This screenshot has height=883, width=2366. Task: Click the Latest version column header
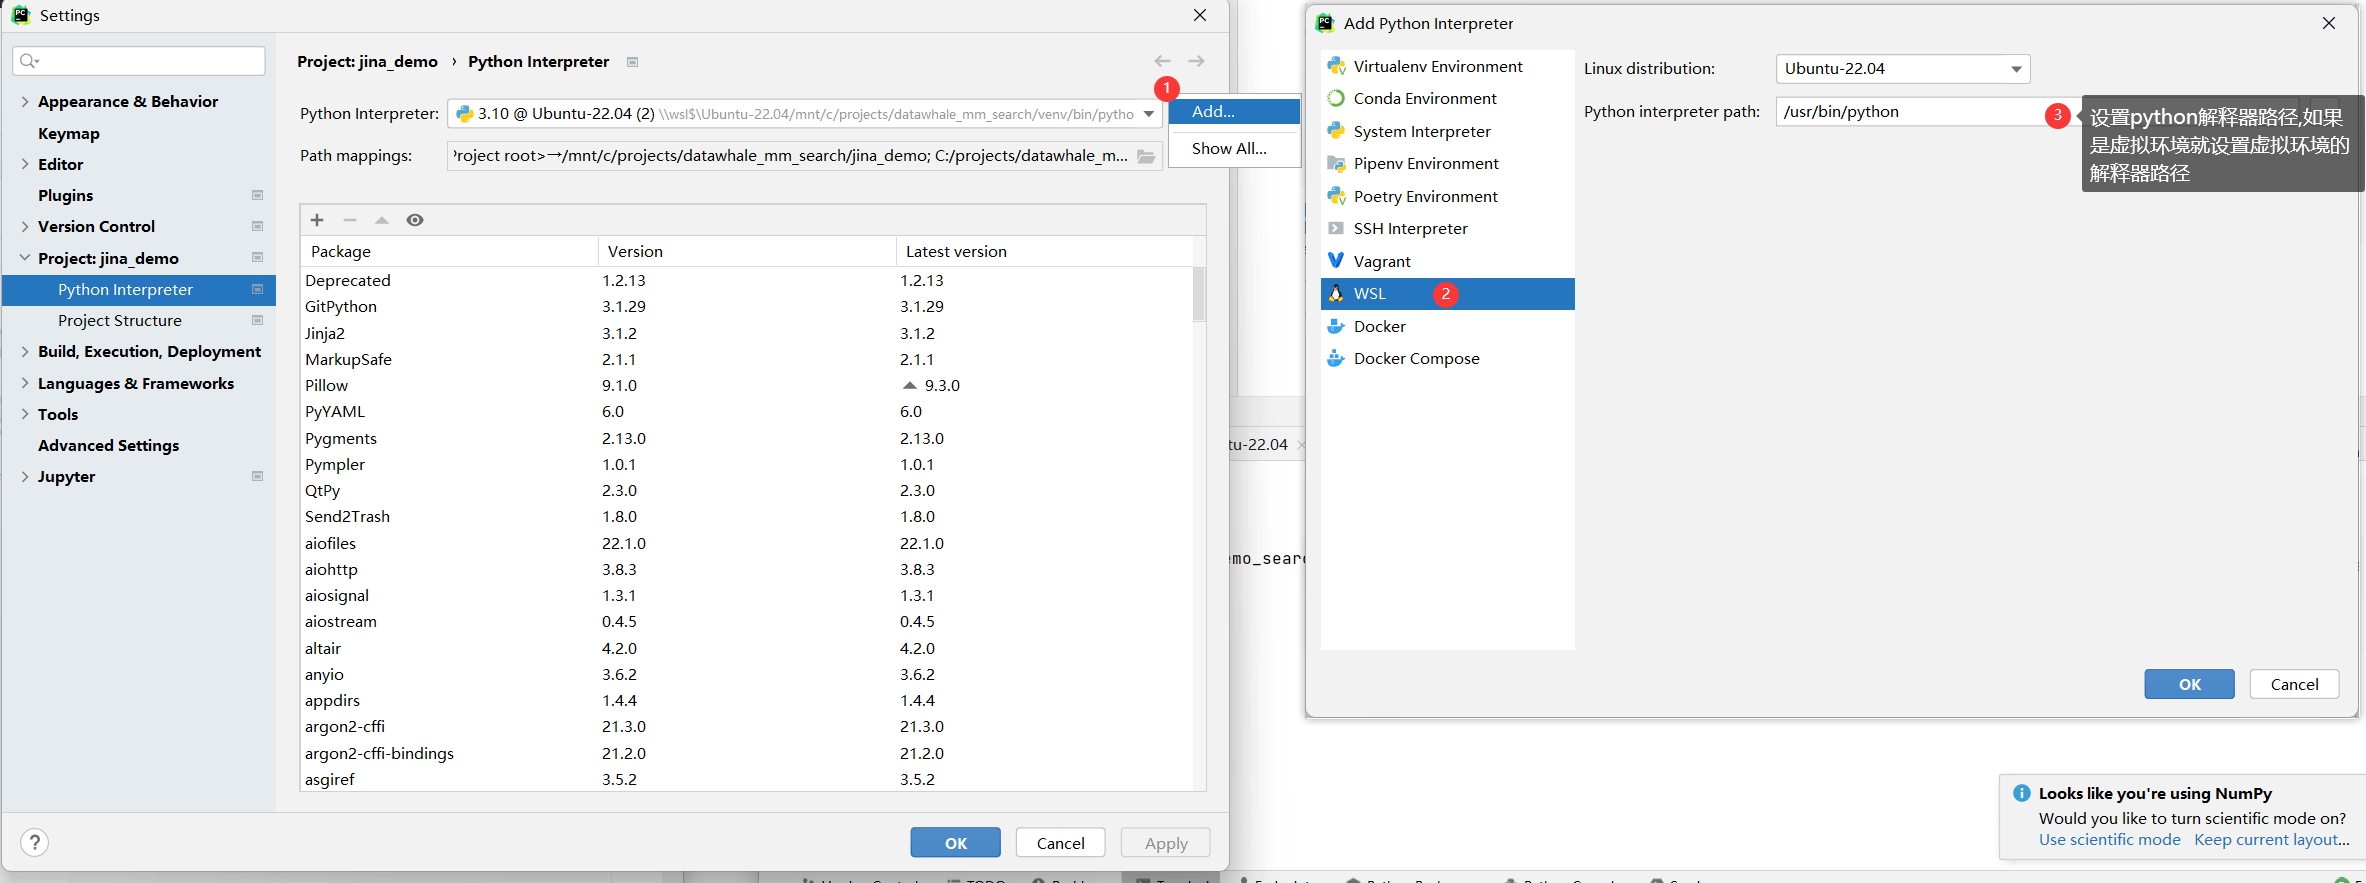(1044, 251)
